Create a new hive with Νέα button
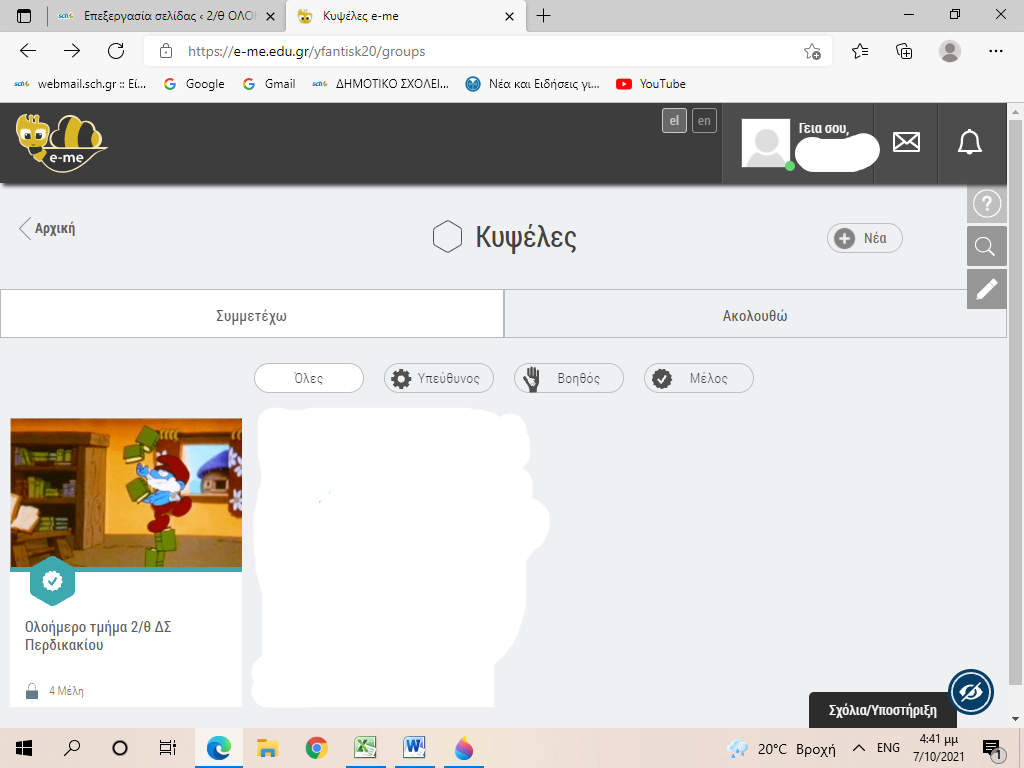1024x768 pixels. [x=864, y=238]
